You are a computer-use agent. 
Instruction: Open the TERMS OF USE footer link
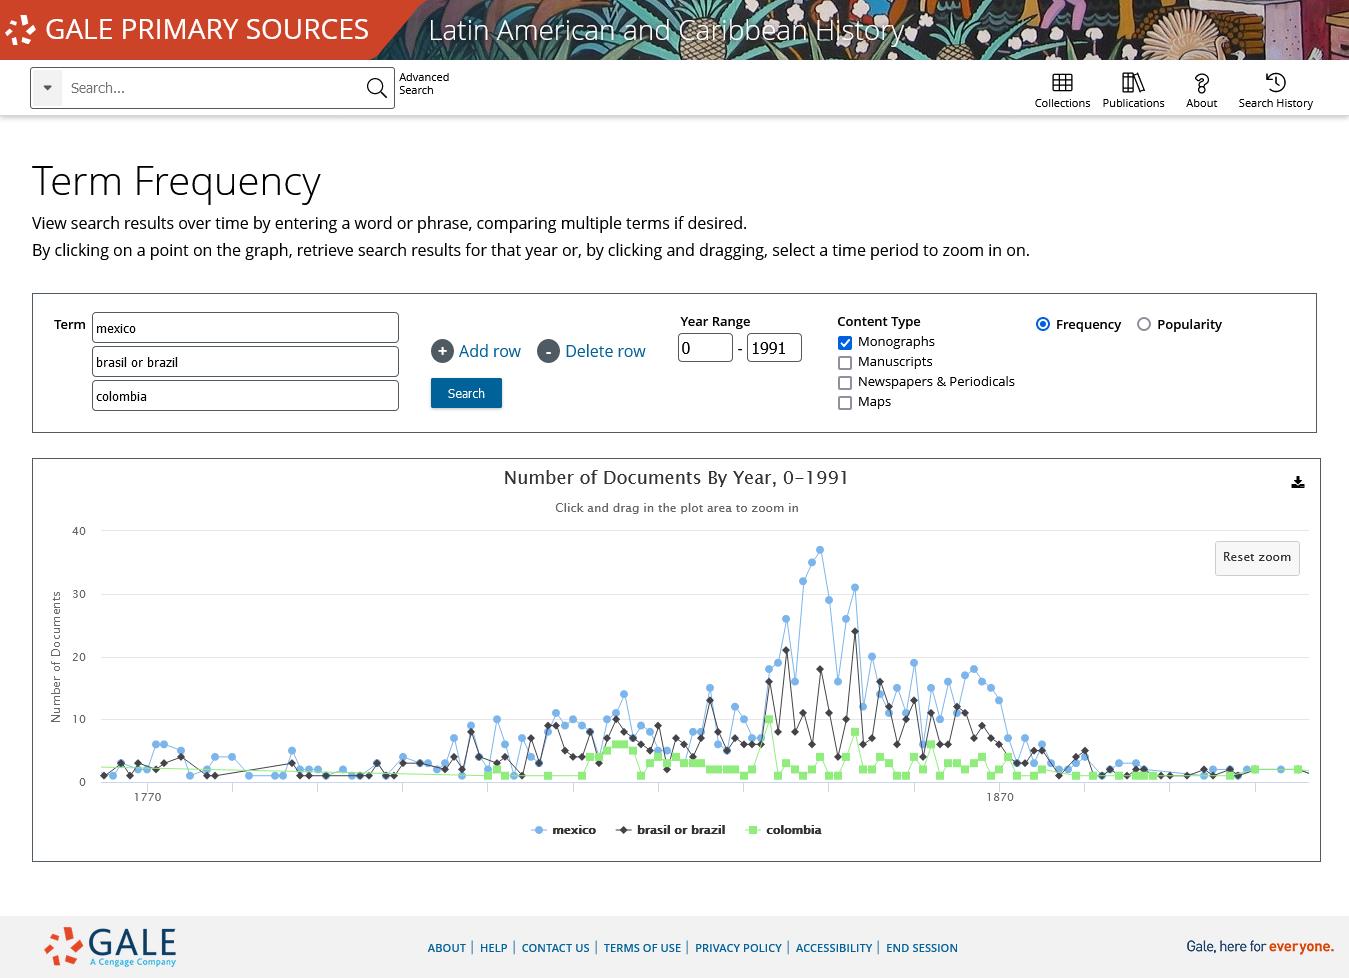tap(642, 948)
